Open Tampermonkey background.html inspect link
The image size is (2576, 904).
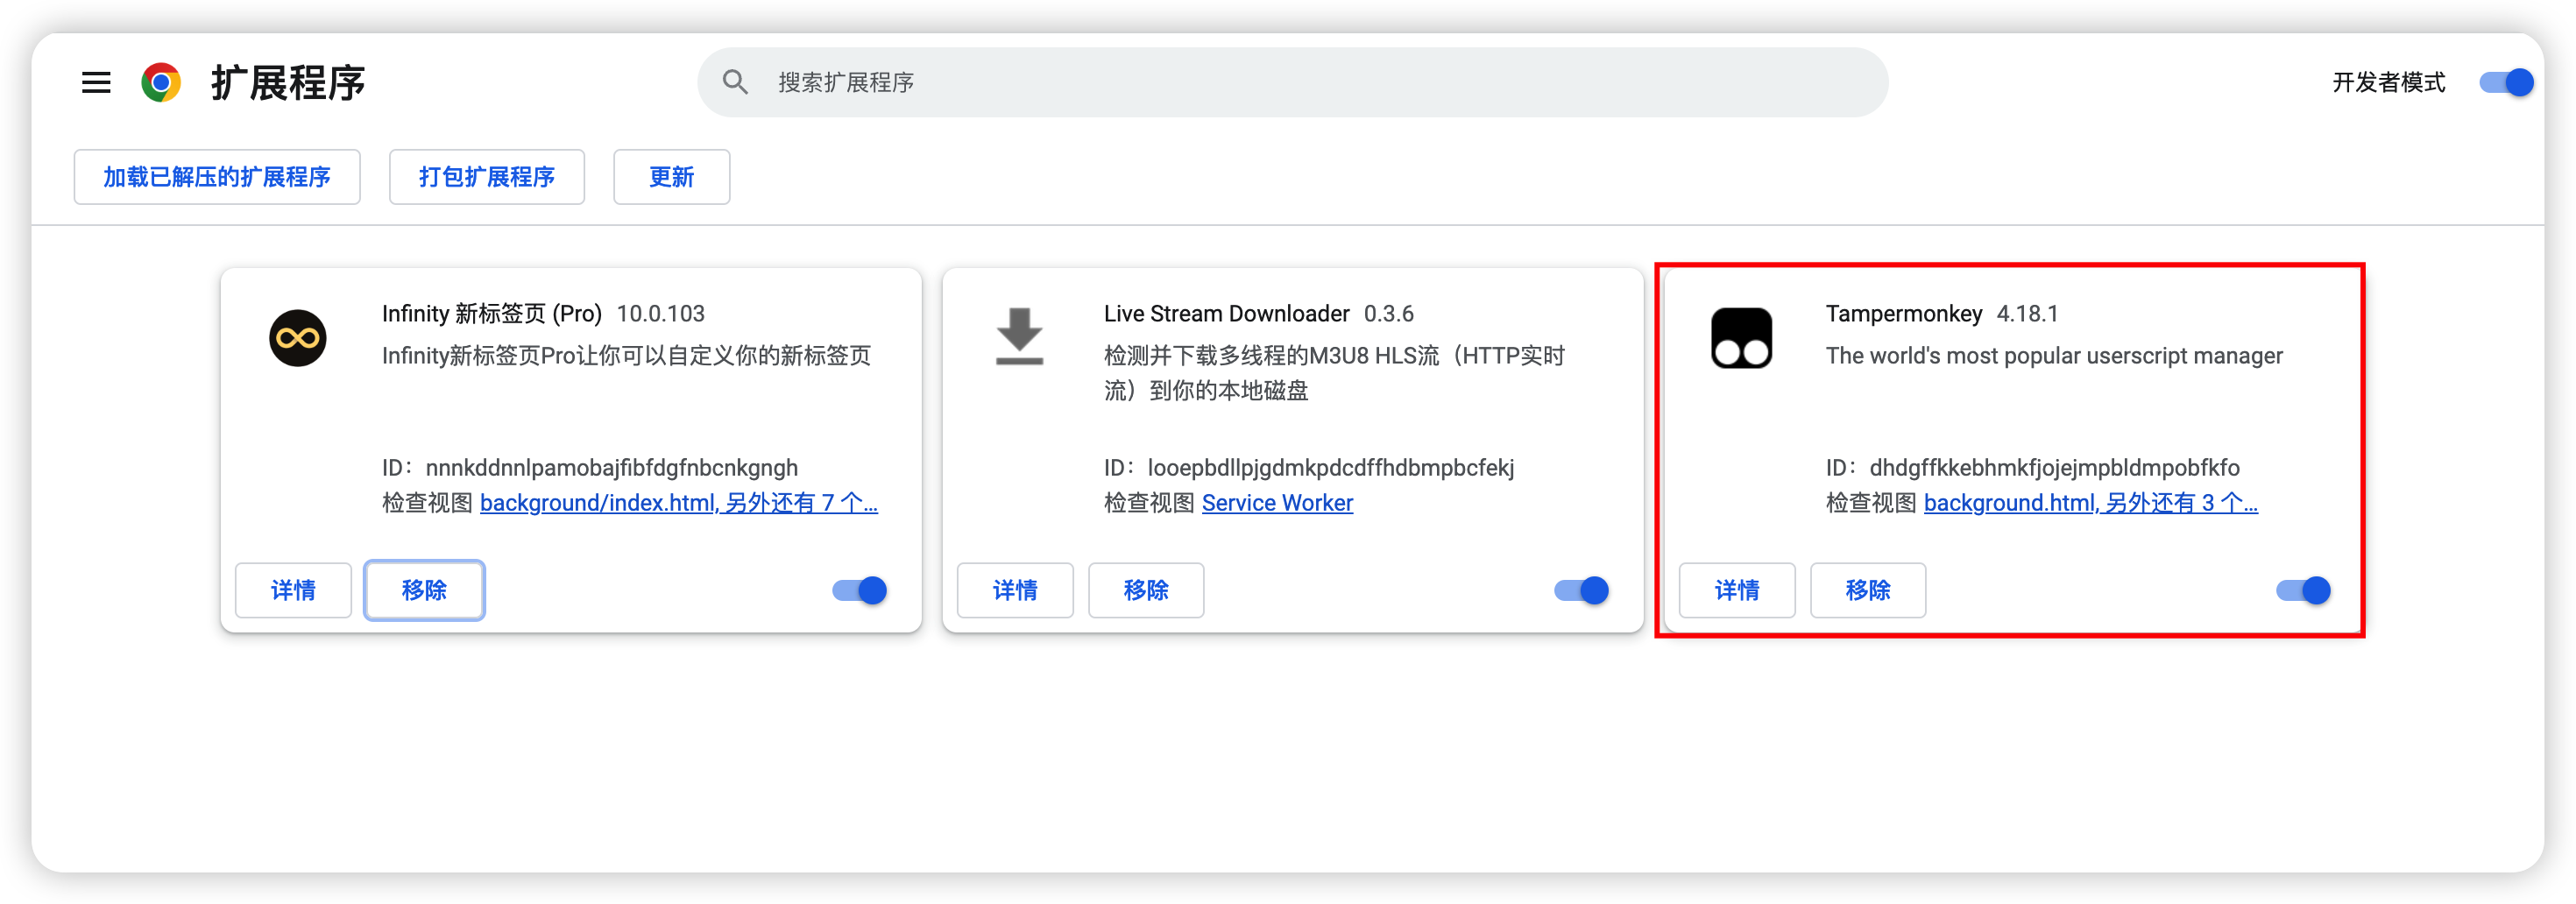pos(2090,503)
